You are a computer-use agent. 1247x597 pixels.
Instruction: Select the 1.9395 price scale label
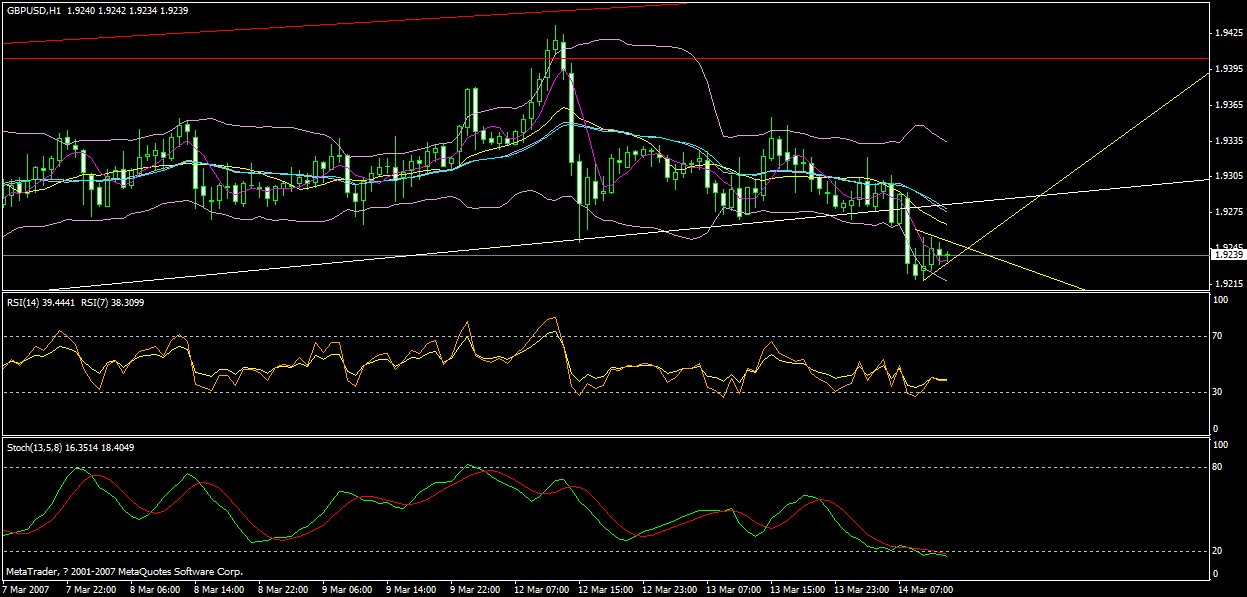1227,69
